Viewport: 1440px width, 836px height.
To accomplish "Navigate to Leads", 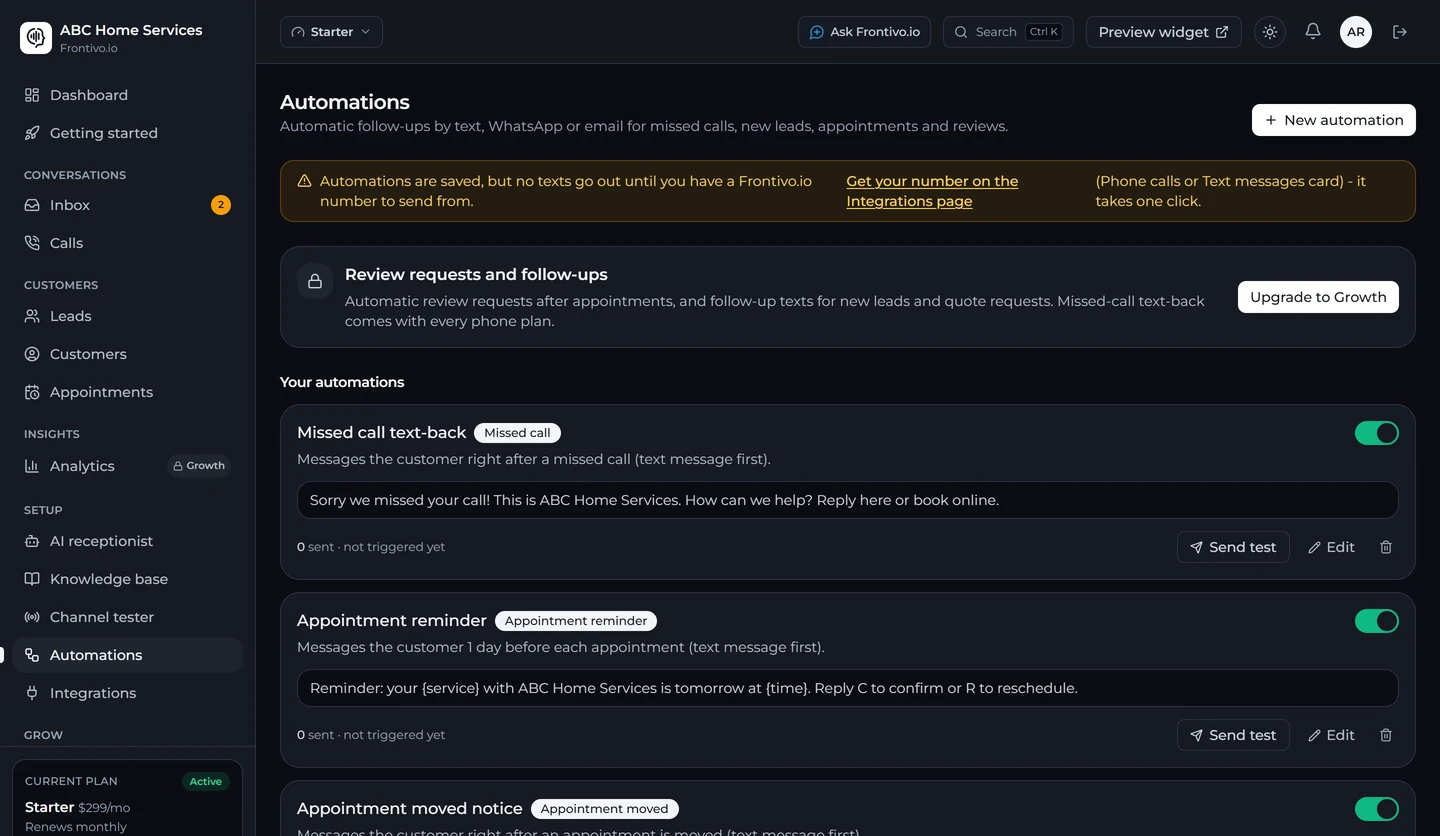I will (x=128, y=316).
